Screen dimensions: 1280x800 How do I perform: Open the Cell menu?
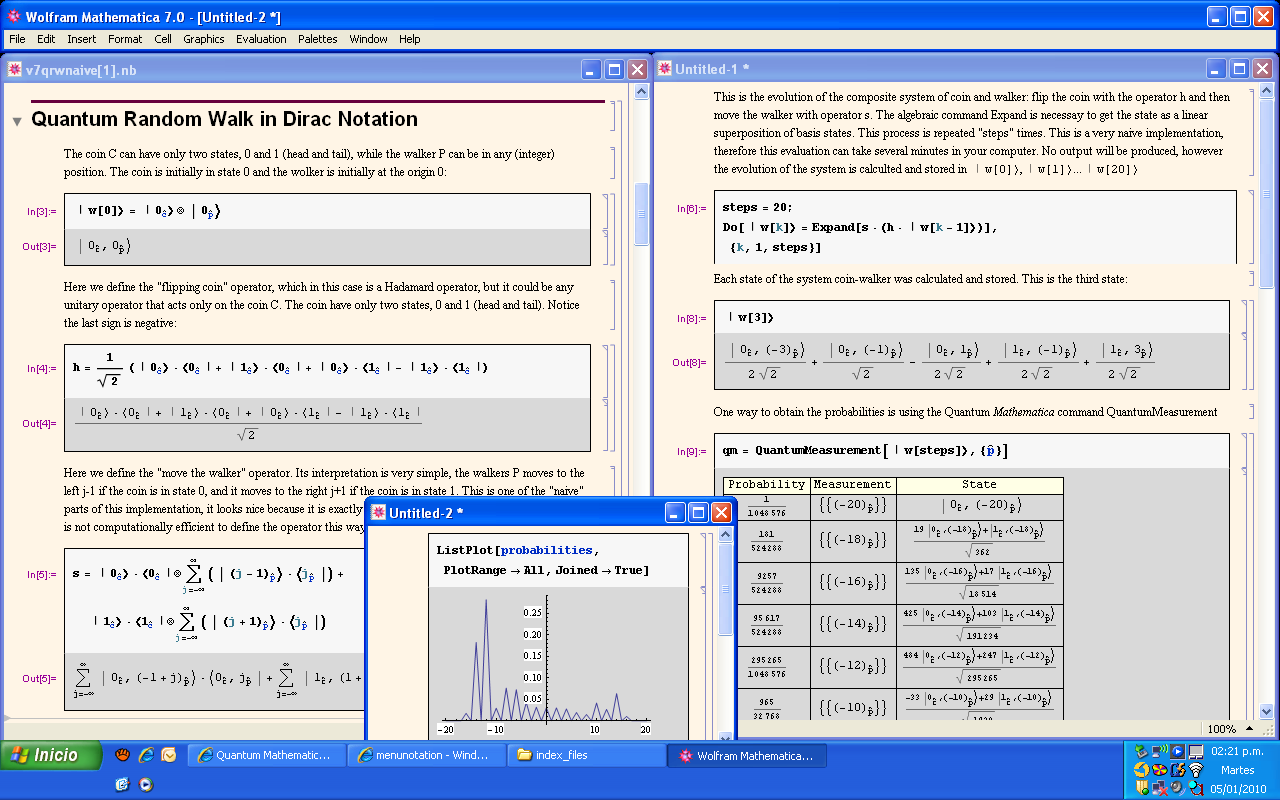[x=163, y=39]
